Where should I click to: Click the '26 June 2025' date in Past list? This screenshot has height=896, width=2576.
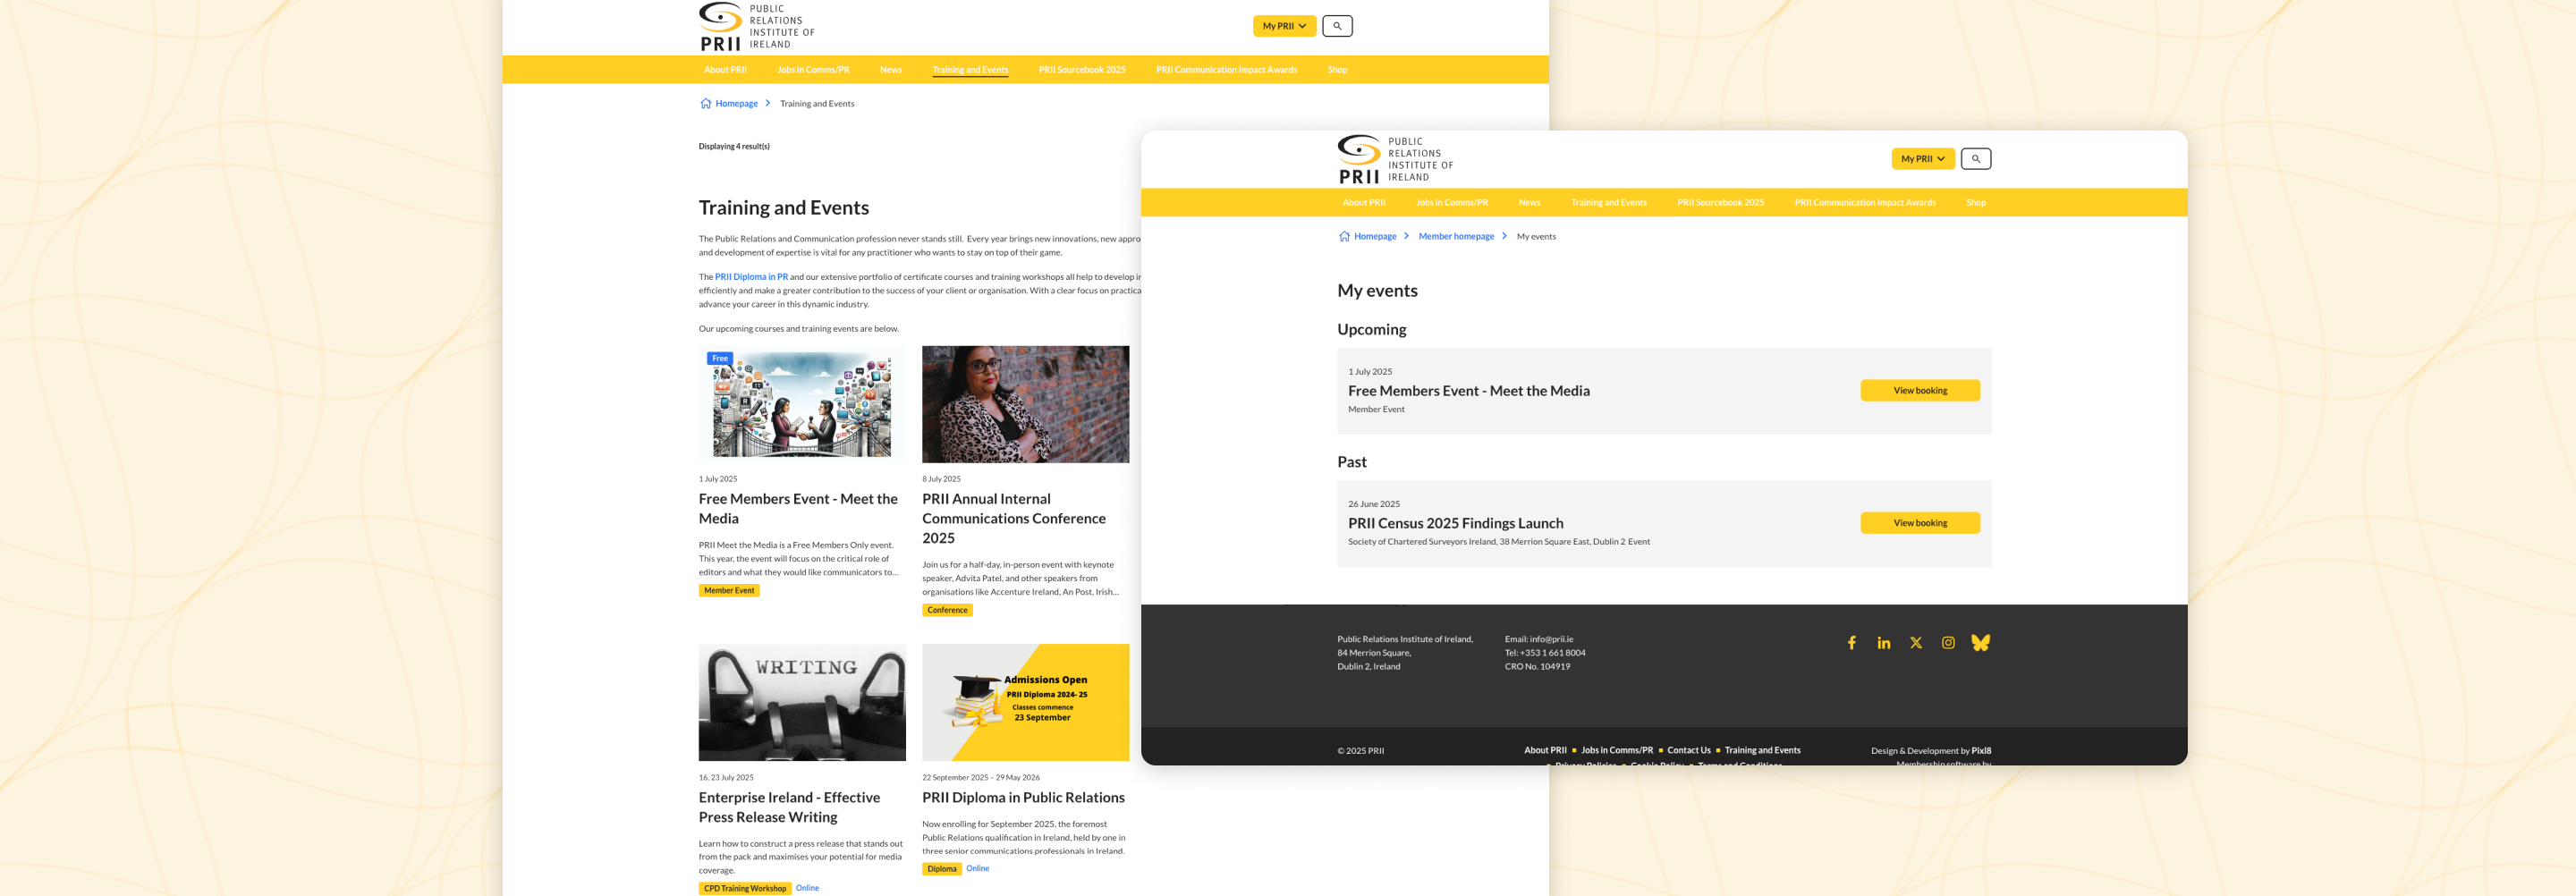(1373, 504)
